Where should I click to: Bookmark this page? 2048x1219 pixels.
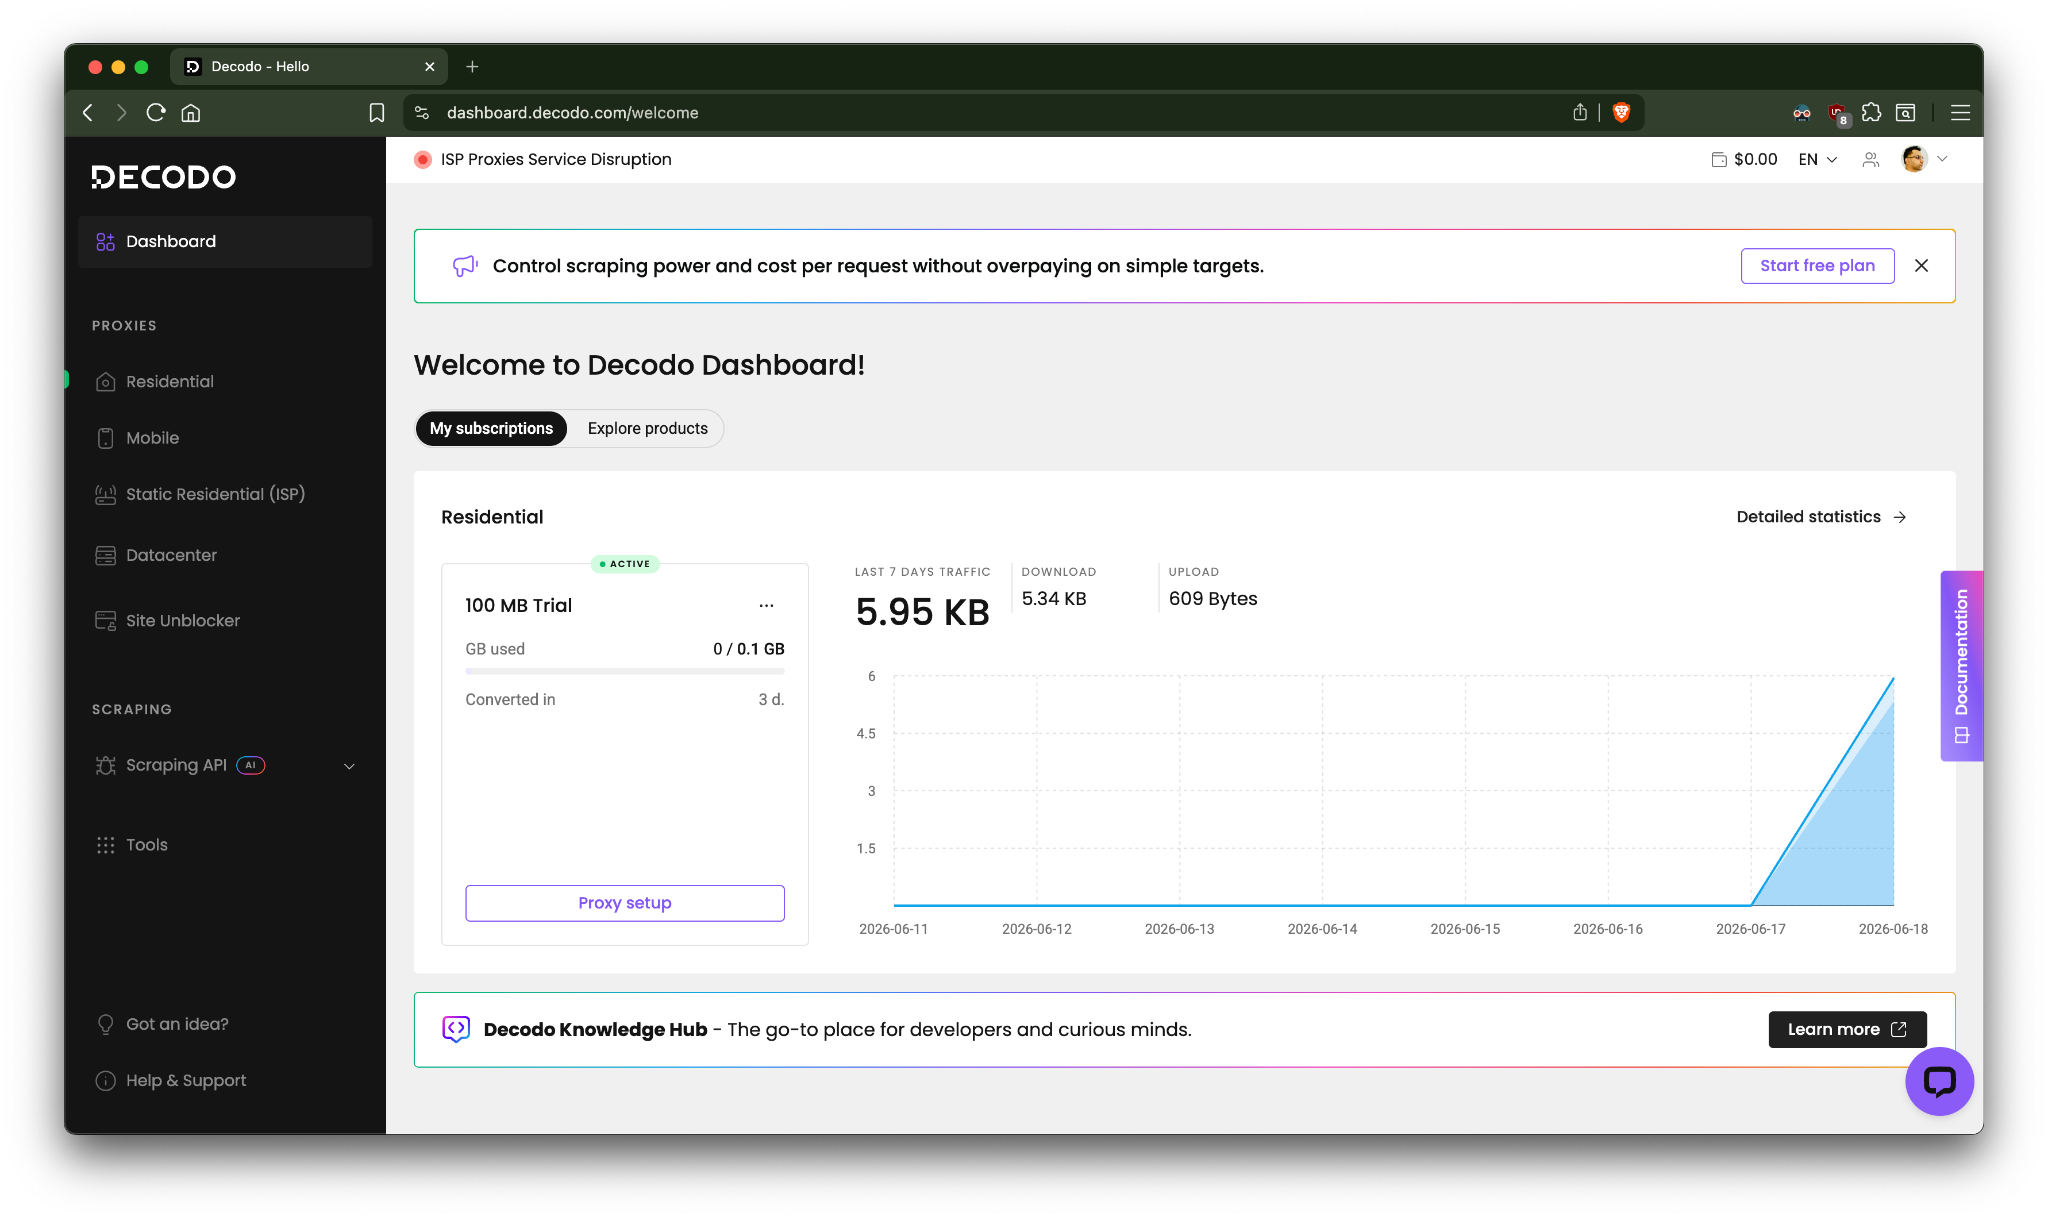pos(376,113)
